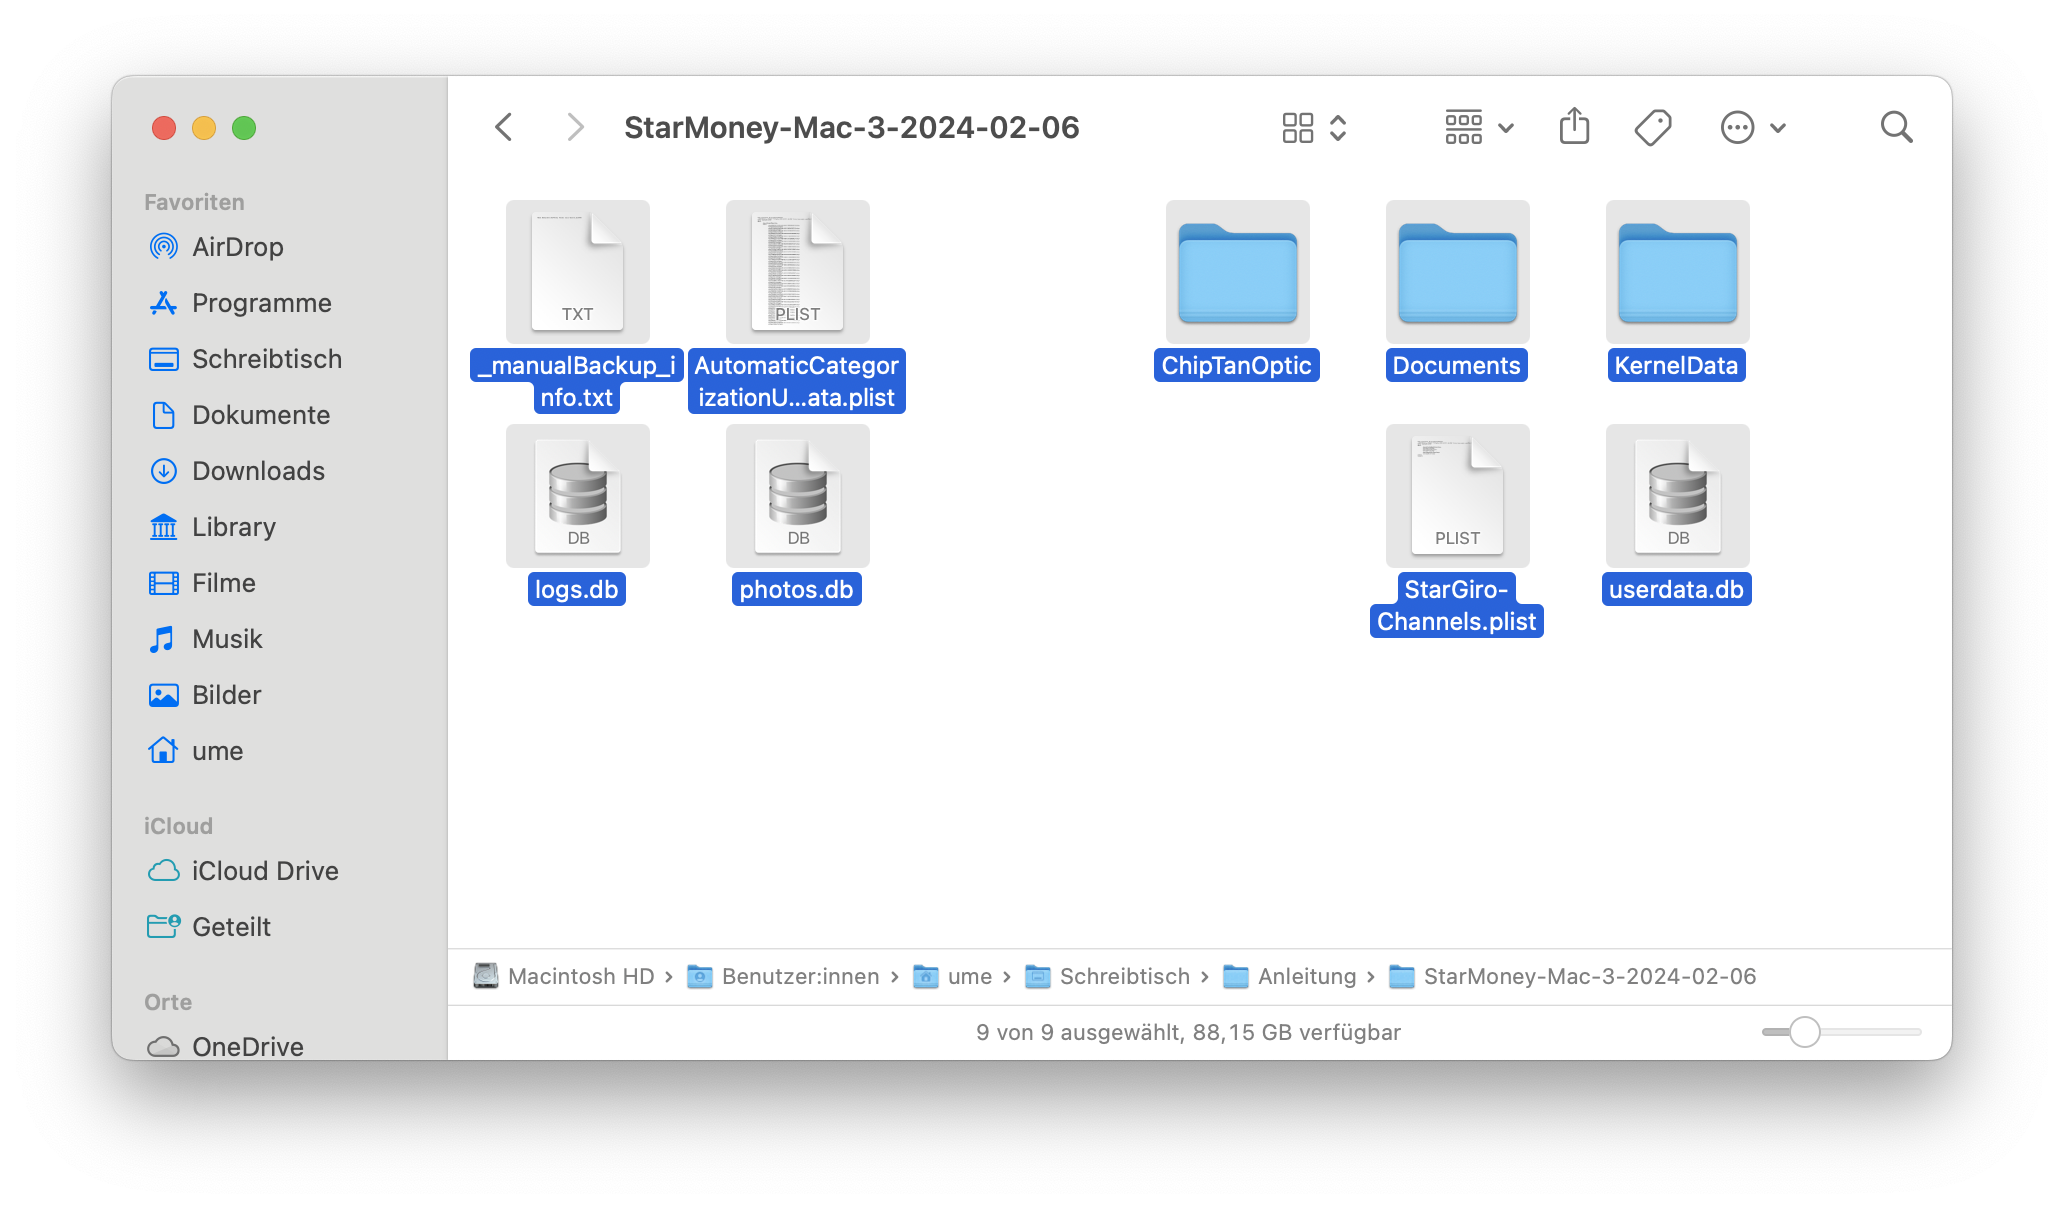Click the icon size slider
Screen dimensions: 2064x1208
[1841, 1032]
